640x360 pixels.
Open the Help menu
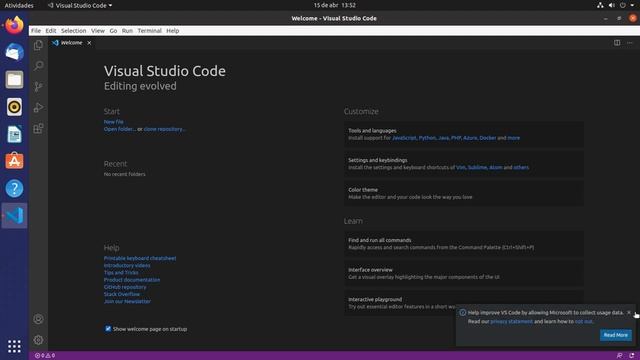[x=173, y=31]
